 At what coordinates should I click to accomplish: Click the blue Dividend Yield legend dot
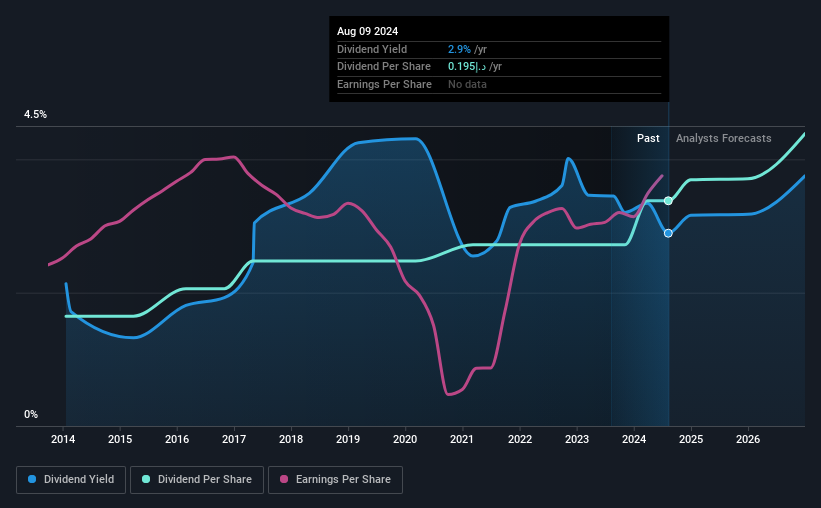pyautogui.click(x=32, y=479)
